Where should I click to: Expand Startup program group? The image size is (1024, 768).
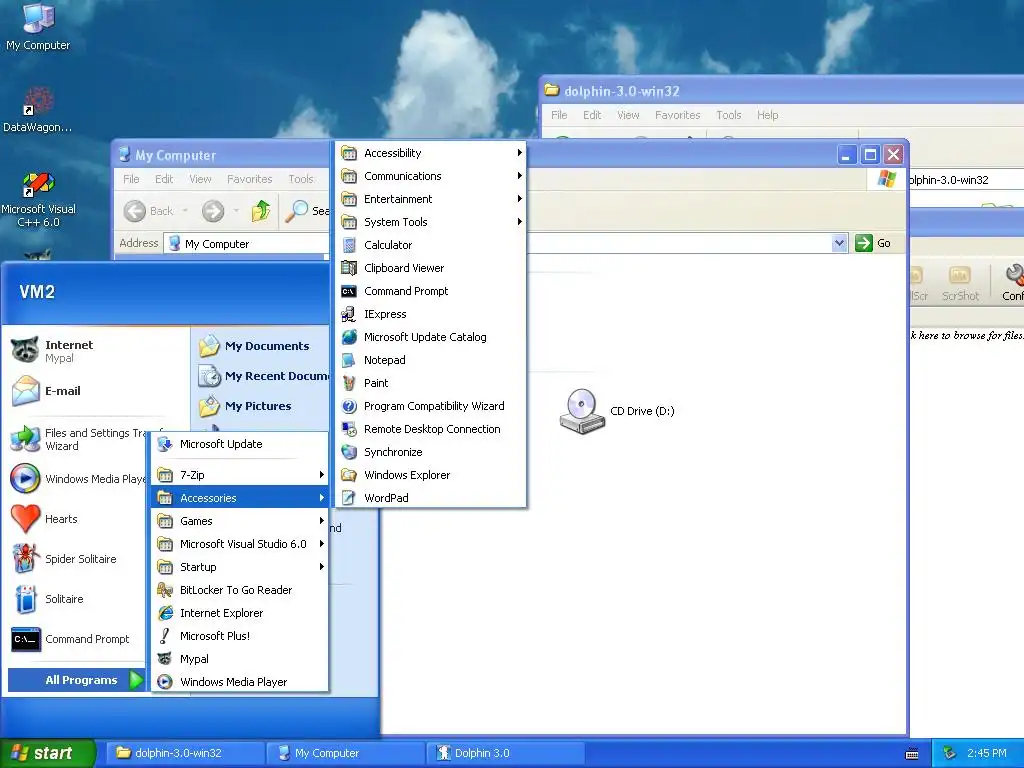[x=239, y=567]
